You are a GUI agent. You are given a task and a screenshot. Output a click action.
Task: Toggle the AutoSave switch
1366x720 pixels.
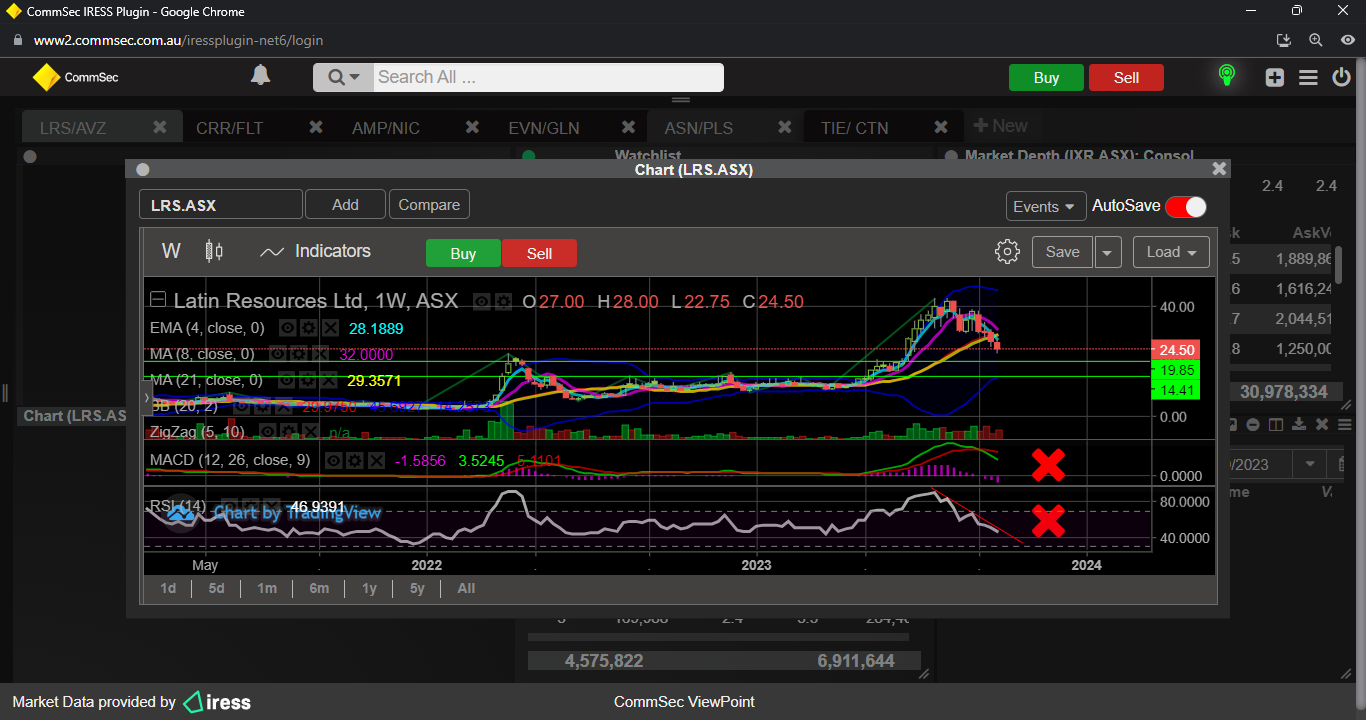1186,206
